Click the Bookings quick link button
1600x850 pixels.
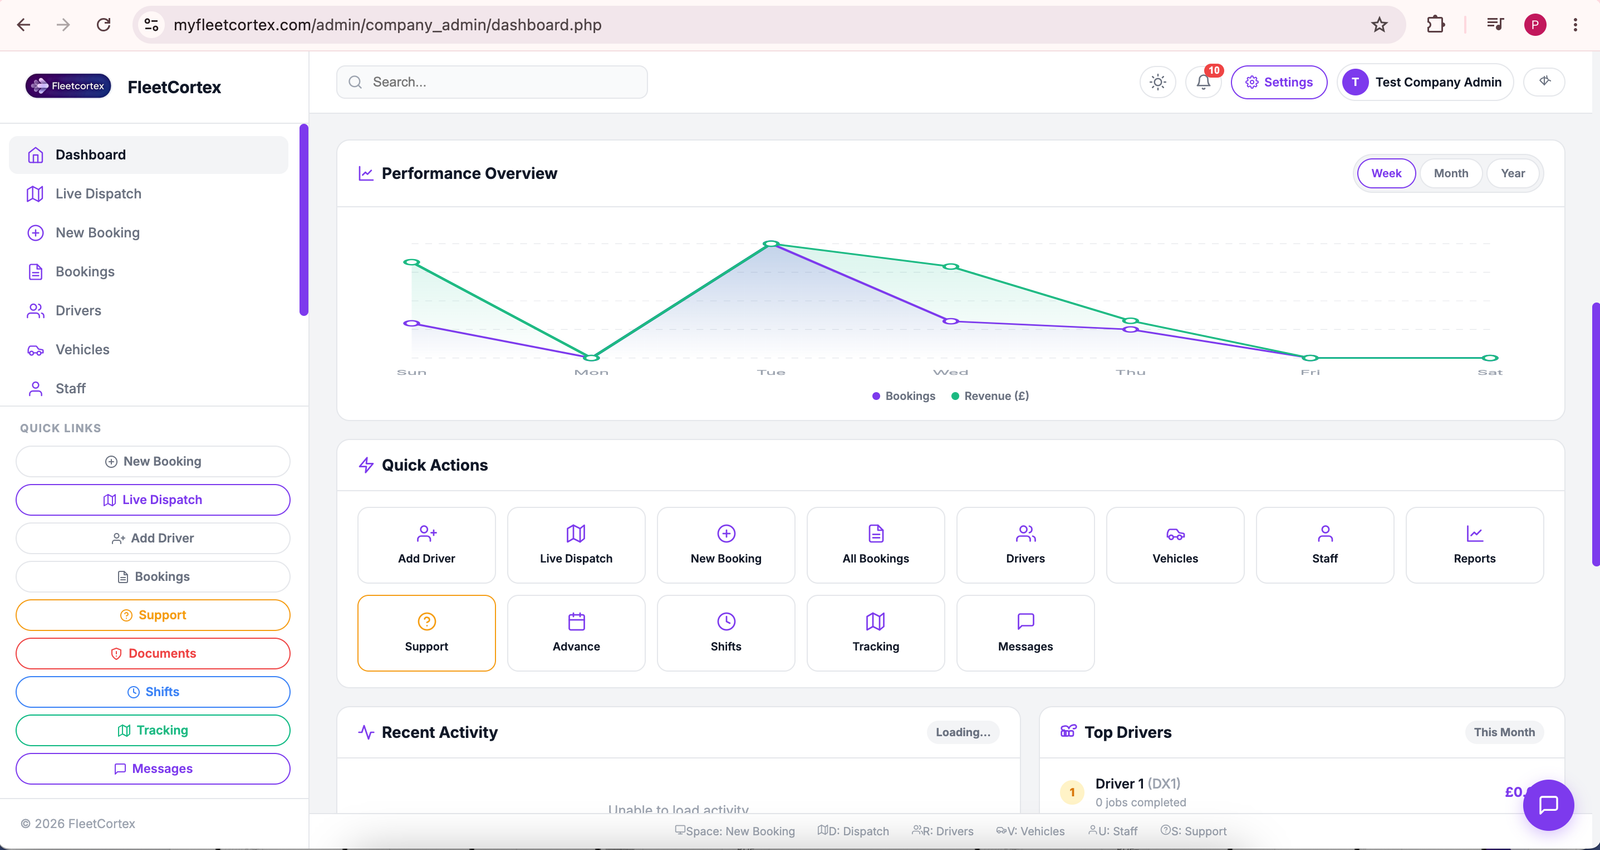point(153,577)
